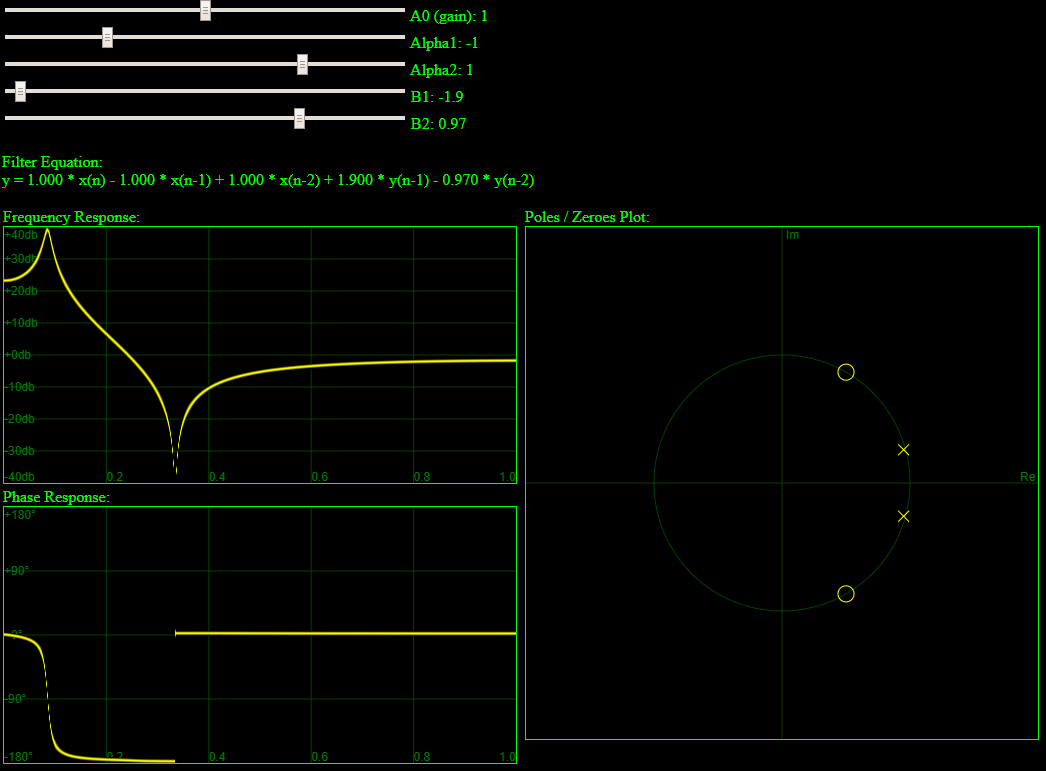Click the upper zero circle in the Poles/Zeroes plot
This screenshot has height=771, width=1046.
tap(845, 372)
